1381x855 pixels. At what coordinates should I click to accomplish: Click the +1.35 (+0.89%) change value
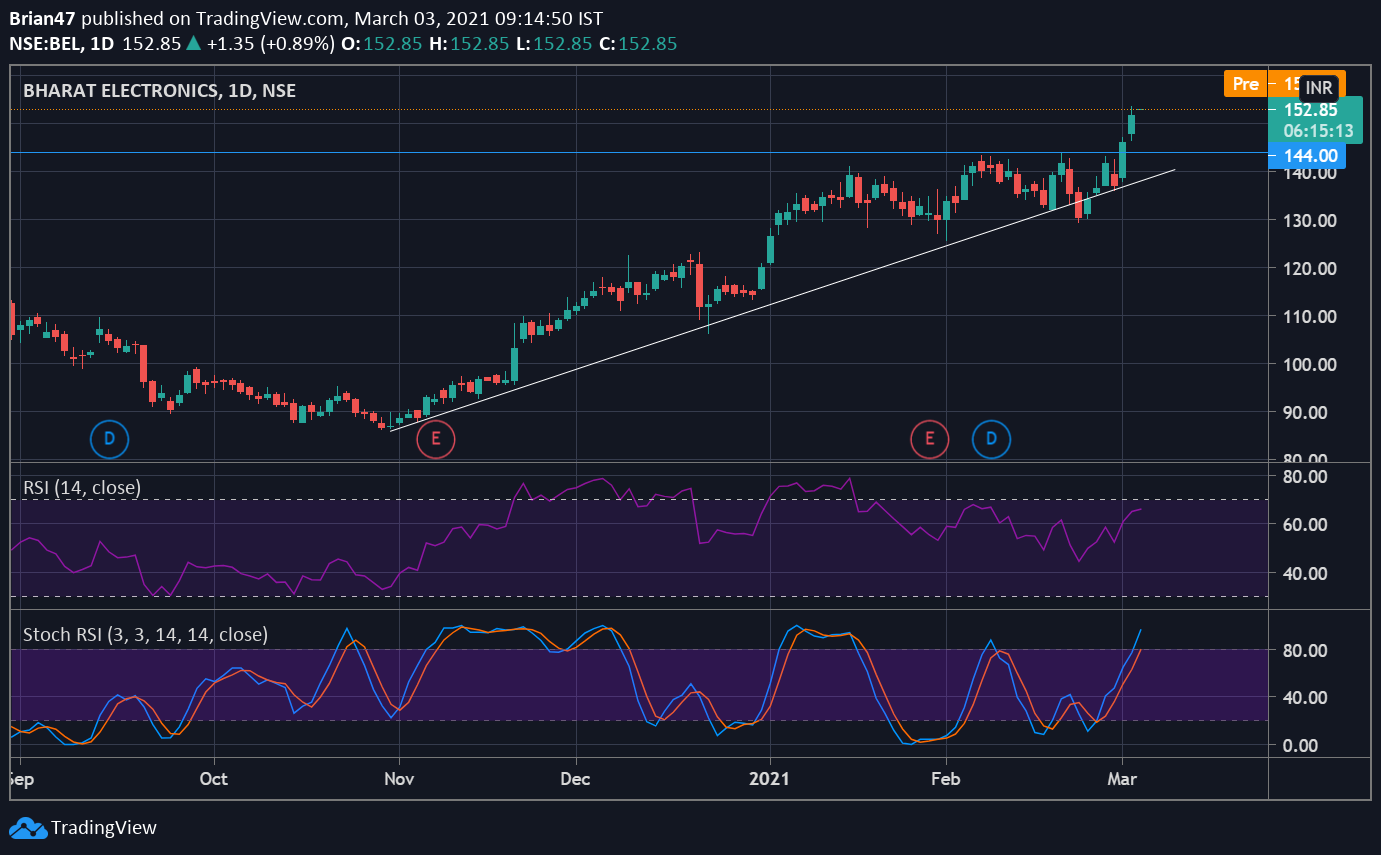pyautogui.click(x=269, y=44)
